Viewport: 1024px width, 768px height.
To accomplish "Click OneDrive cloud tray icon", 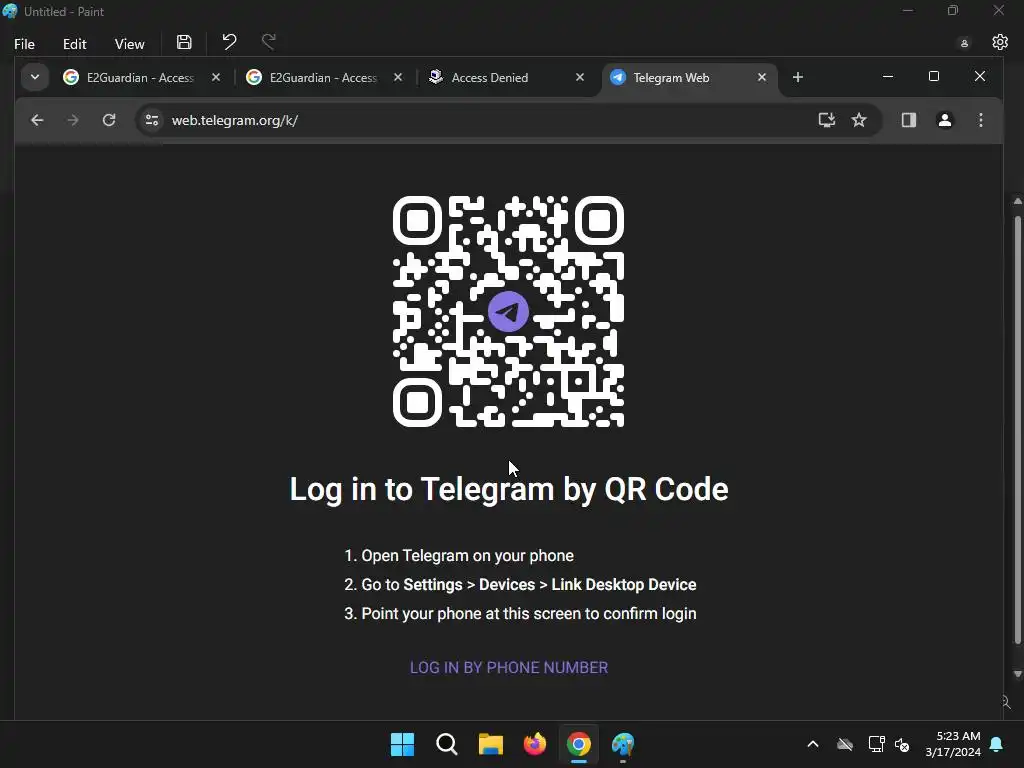I will click(x=845, y=744).
